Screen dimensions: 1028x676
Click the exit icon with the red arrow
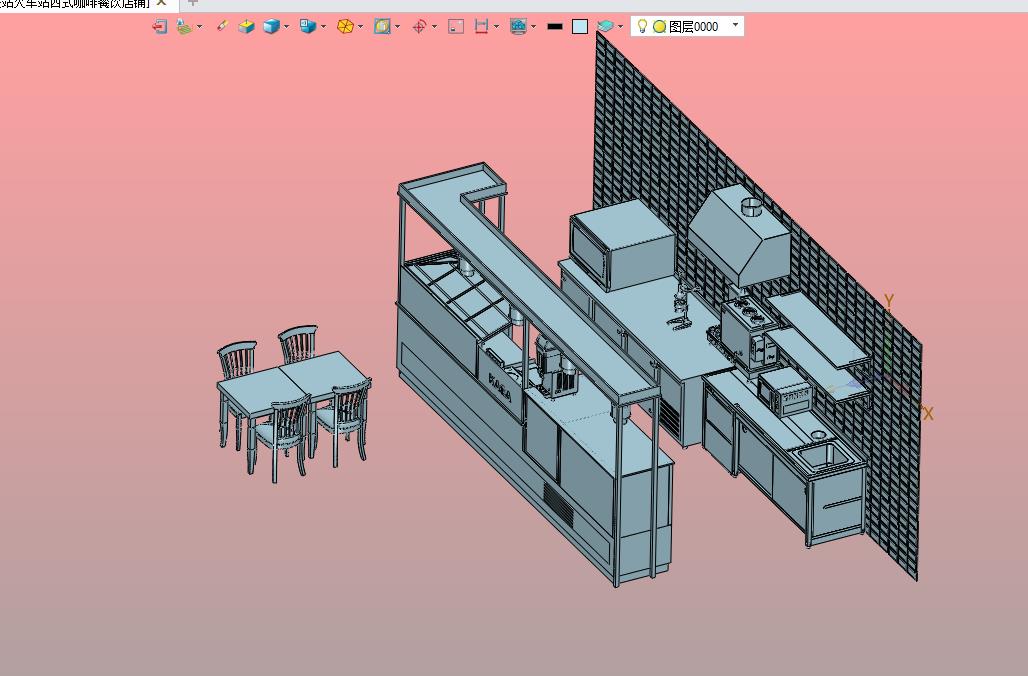[159, 26]
